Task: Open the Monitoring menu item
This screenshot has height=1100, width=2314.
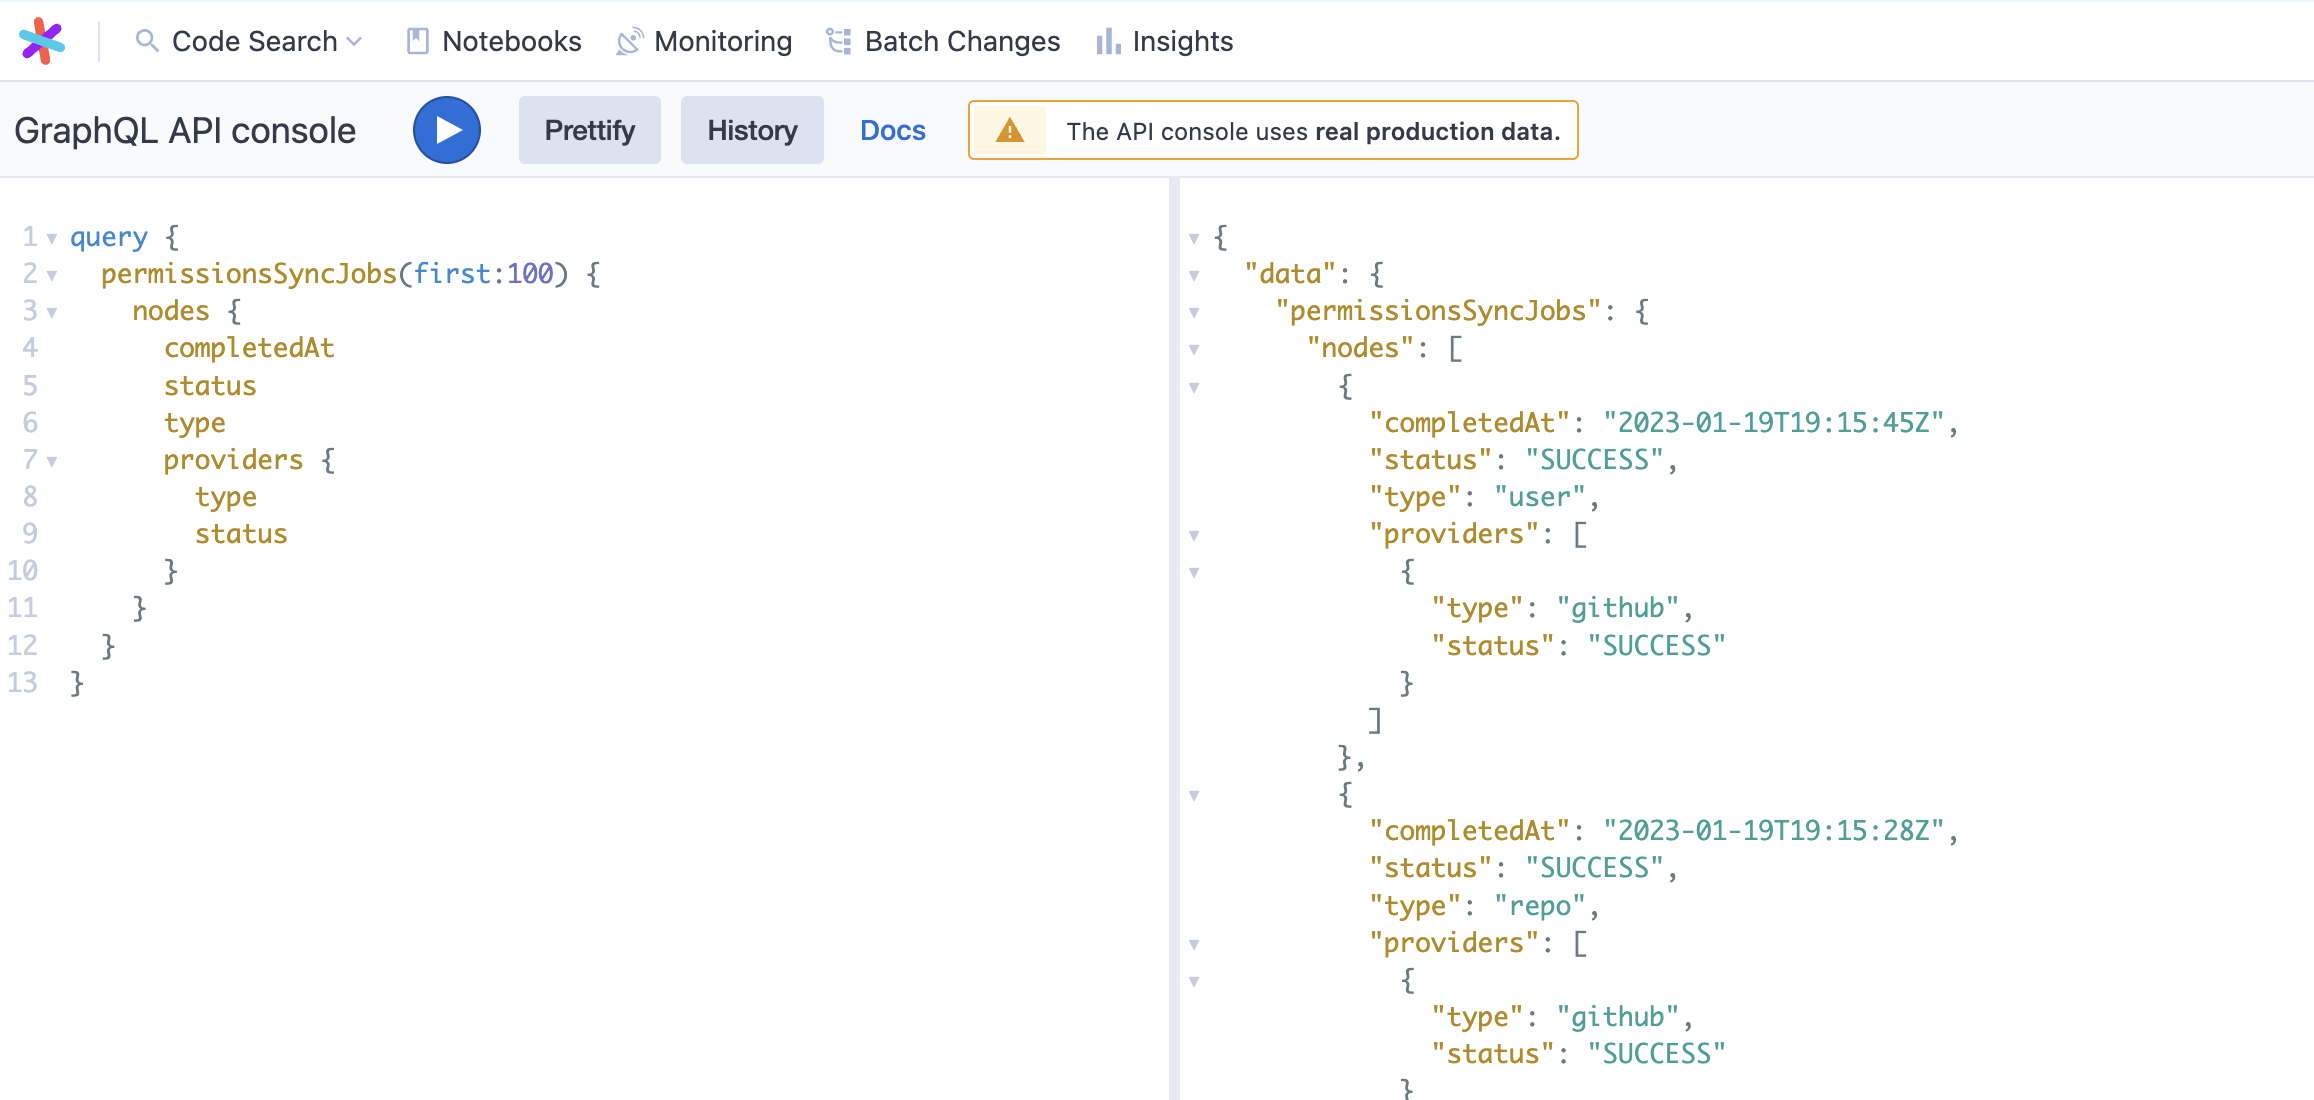Action: point(722,41)
